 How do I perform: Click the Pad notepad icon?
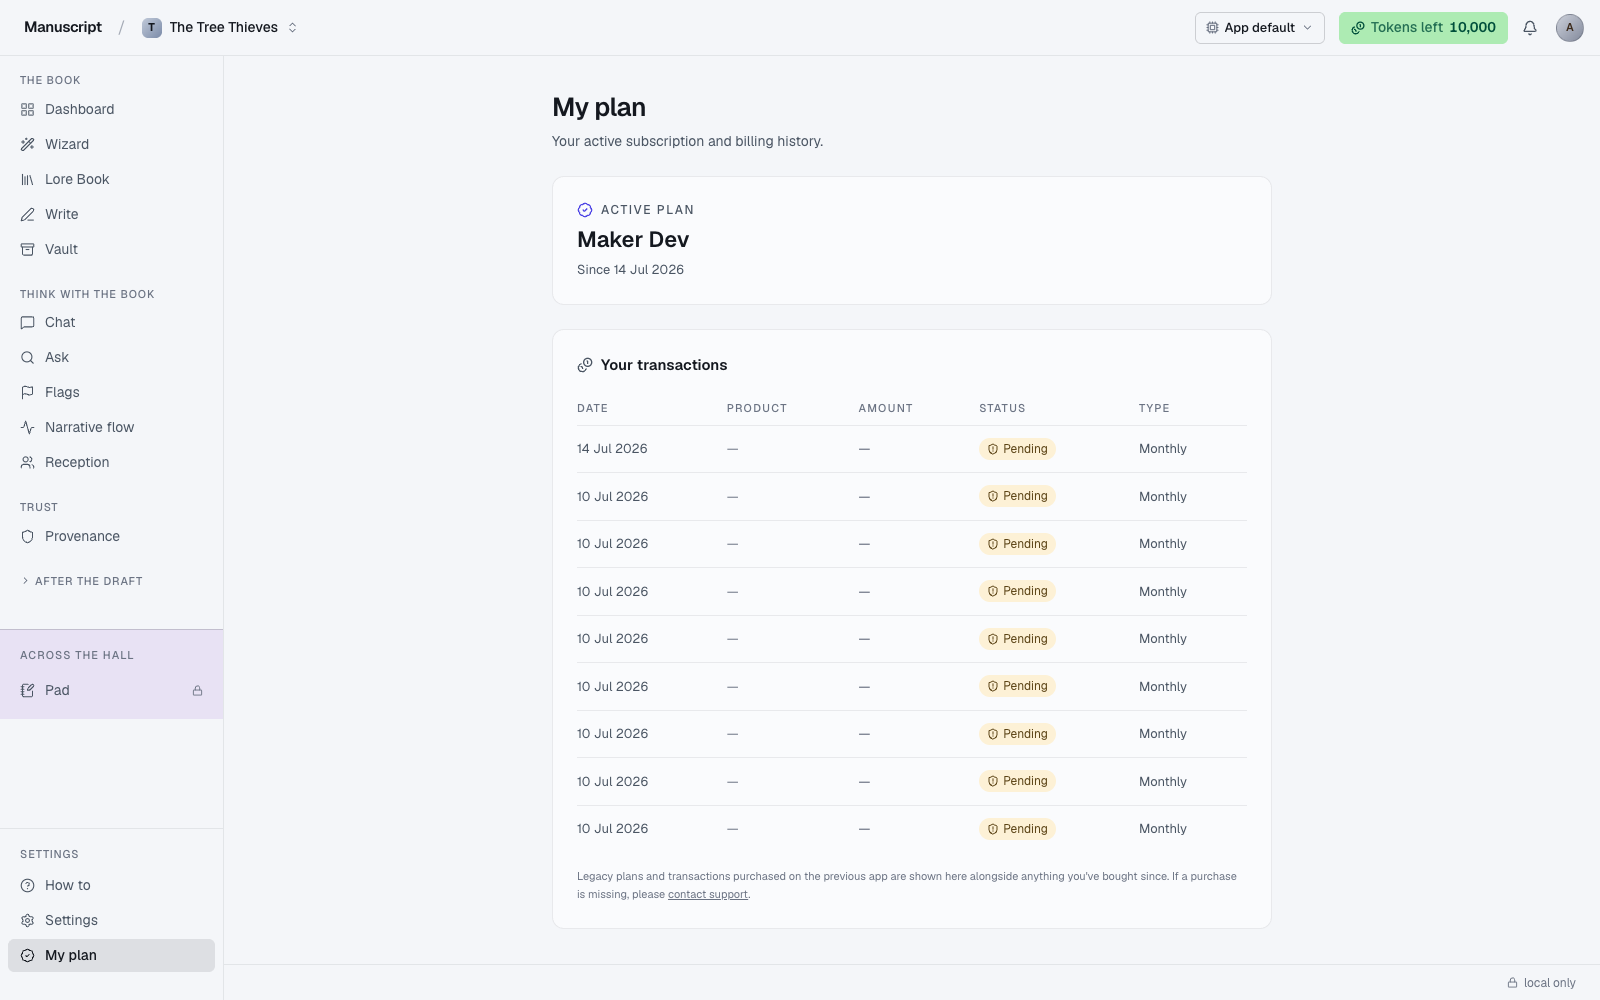(28, 691)
